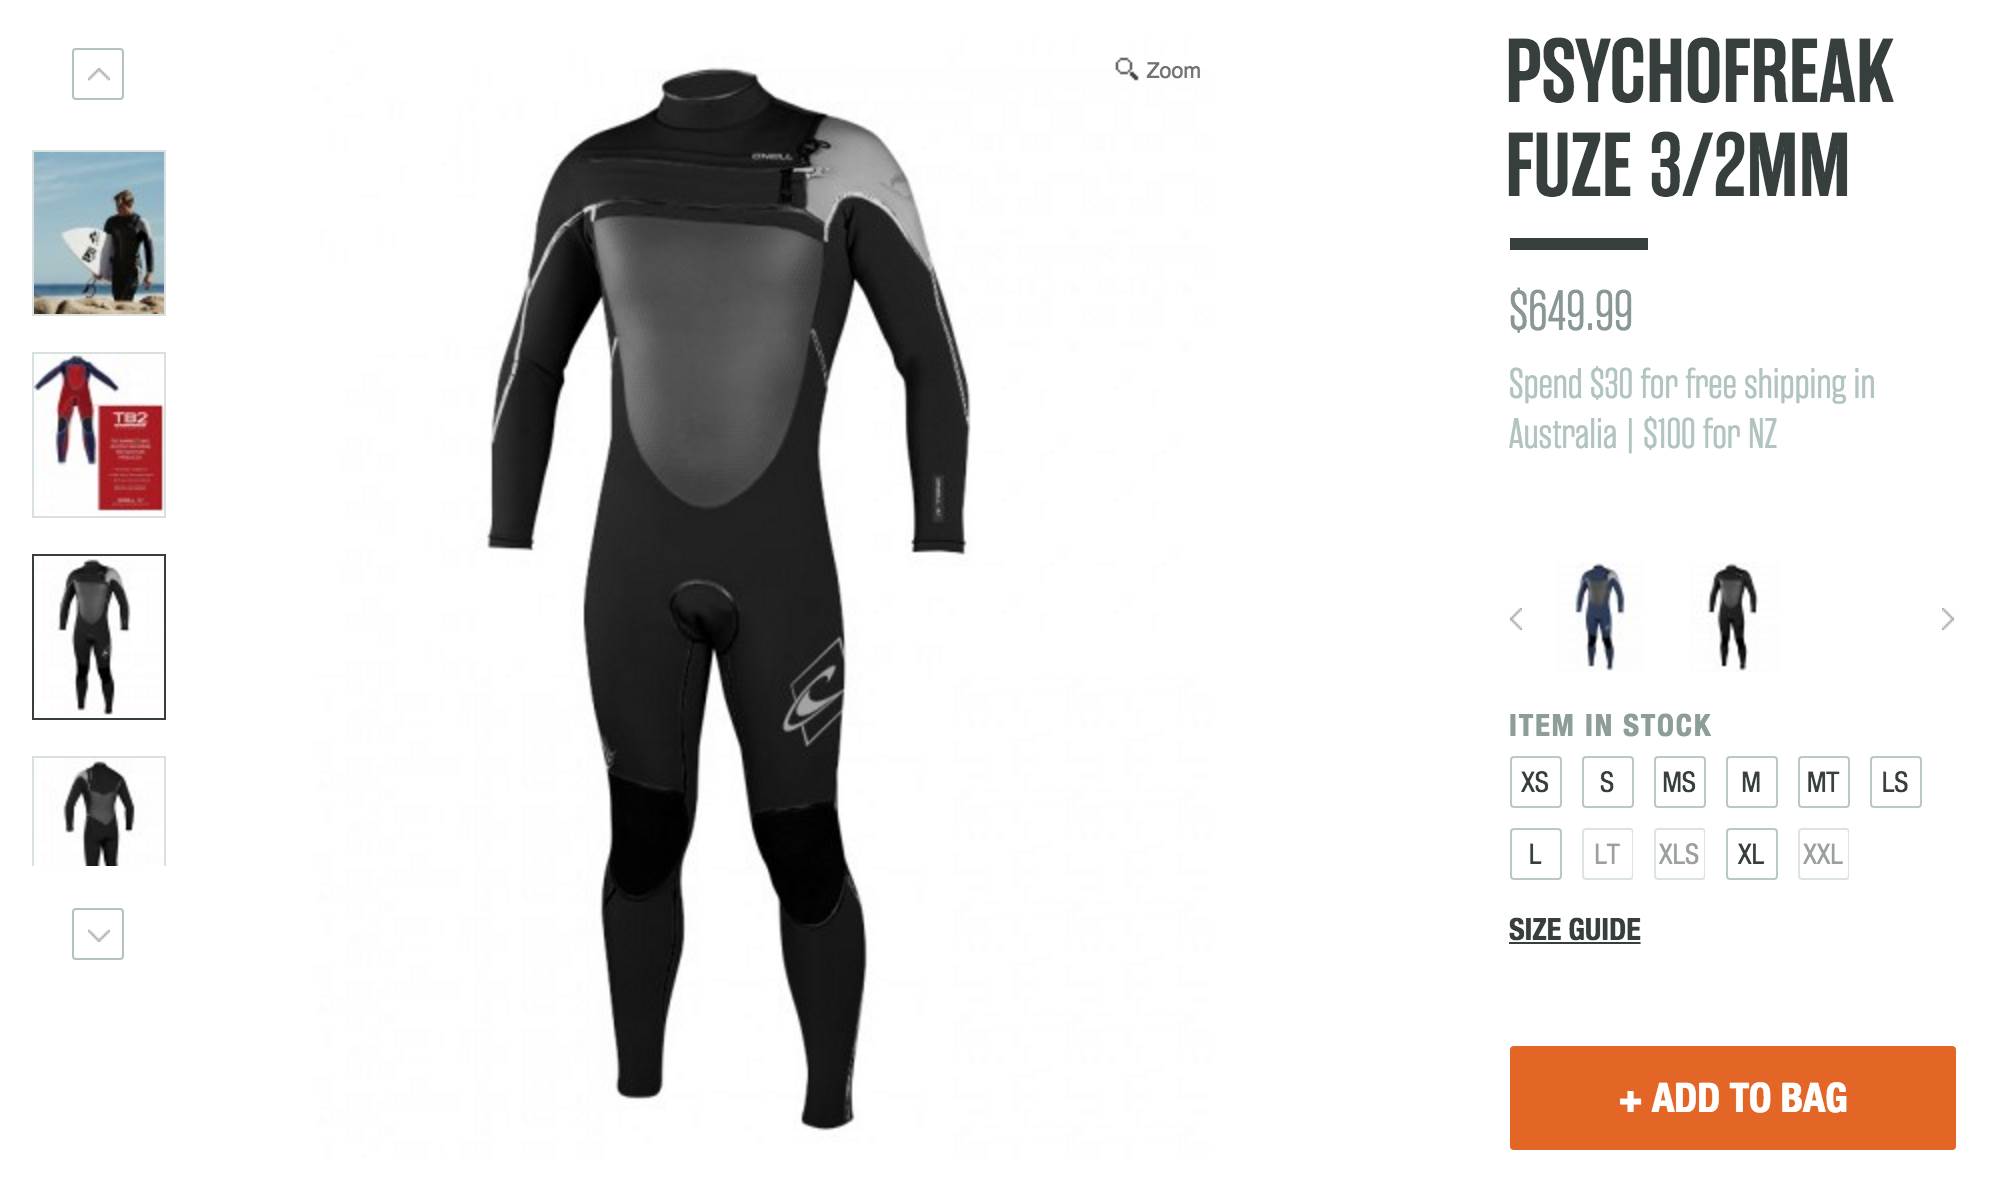Pick size LS option
Viewport: 2004px width, 1190px height.
pos(1896,782)
